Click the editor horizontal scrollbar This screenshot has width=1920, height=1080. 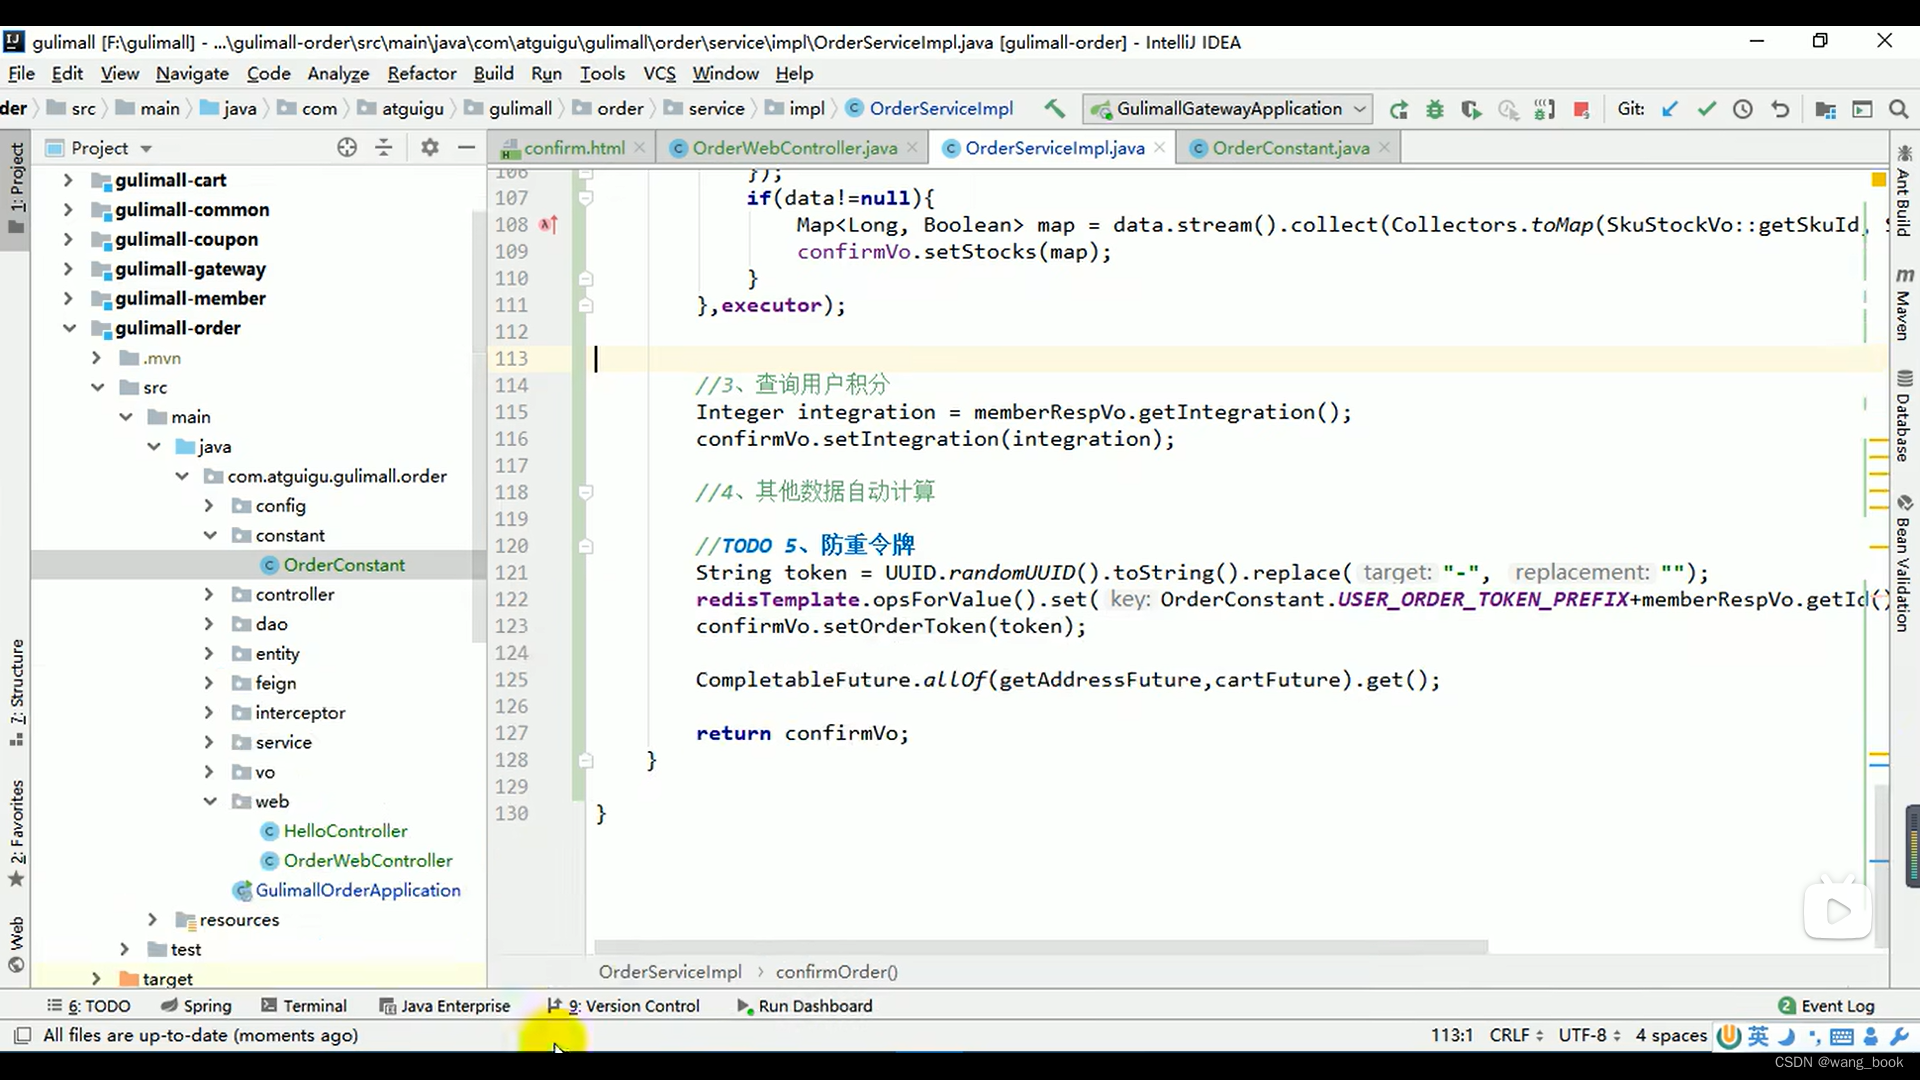click(x=1040, y=946)
